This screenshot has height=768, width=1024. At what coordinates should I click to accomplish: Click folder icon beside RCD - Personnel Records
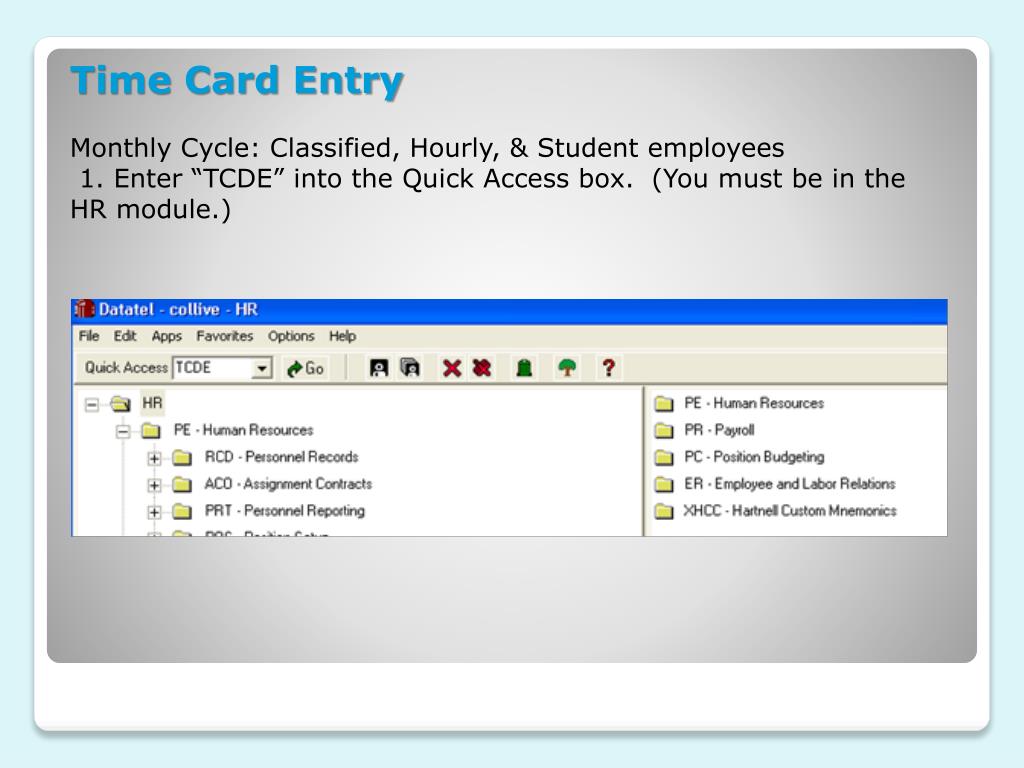click(x=182, y=458)
